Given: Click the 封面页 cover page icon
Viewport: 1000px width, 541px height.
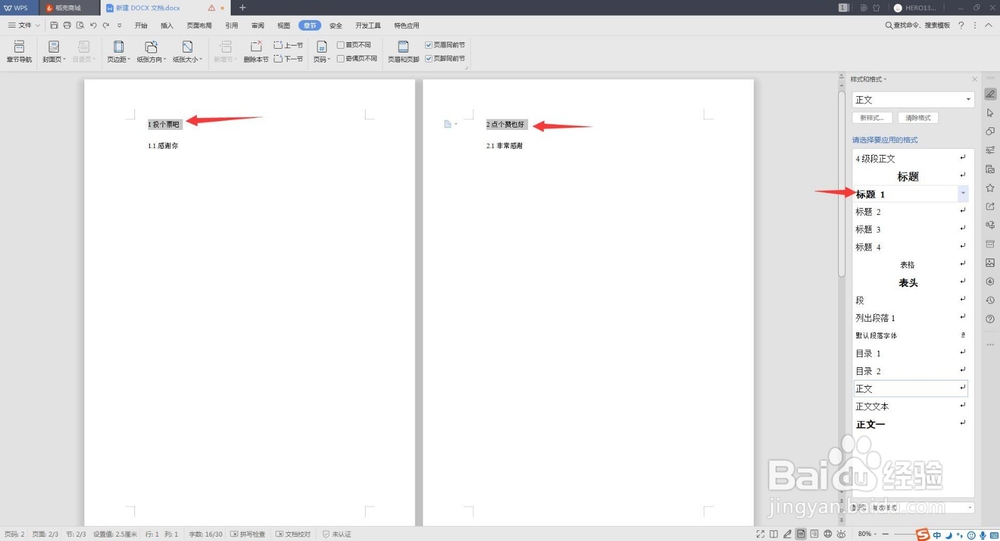Looking at the screenshot, I should [x=54, y=47].
